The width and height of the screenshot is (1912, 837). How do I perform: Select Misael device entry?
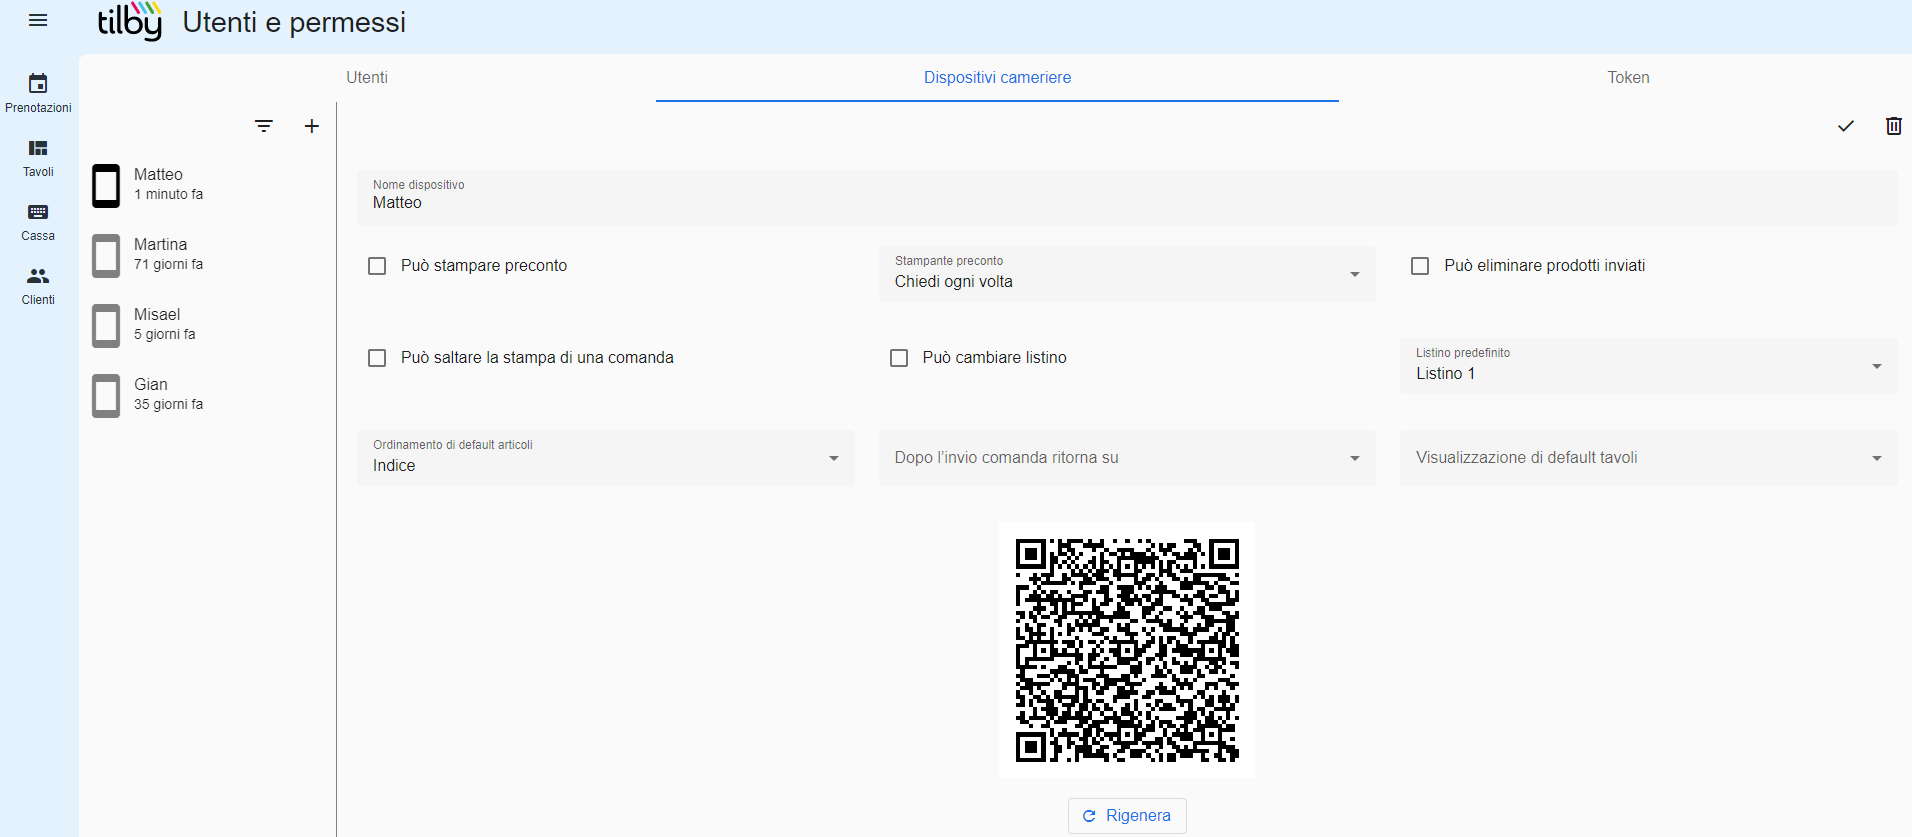click(208, 325)
